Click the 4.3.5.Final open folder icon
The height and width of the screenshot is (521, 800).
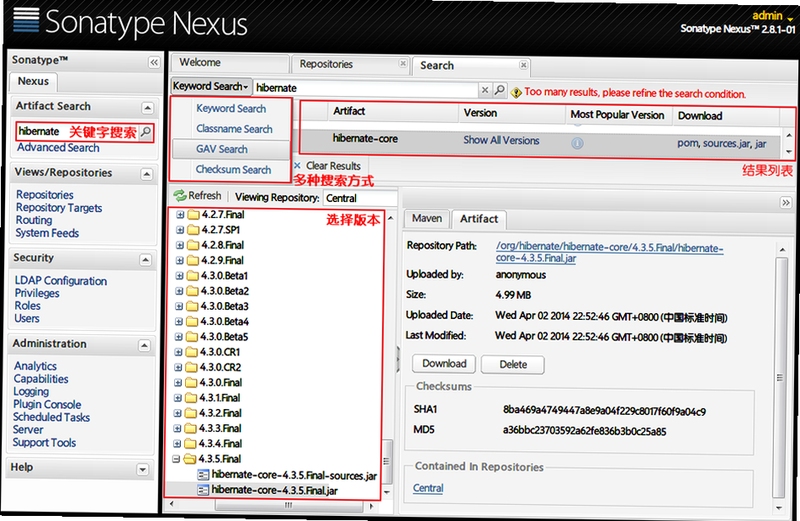pos(190,459)
